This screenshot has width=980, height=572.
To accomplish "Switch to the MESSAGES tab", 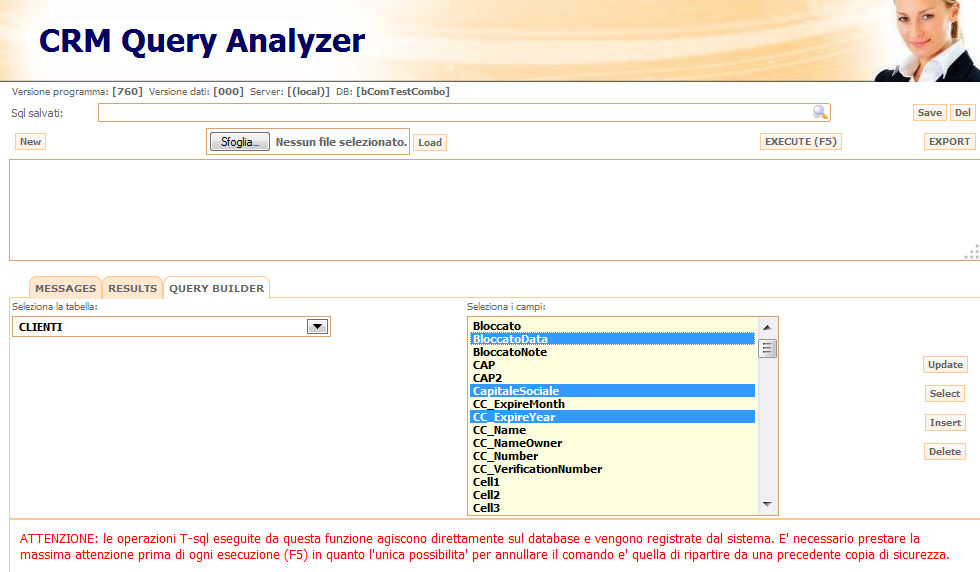I will [x=66, y=288].
